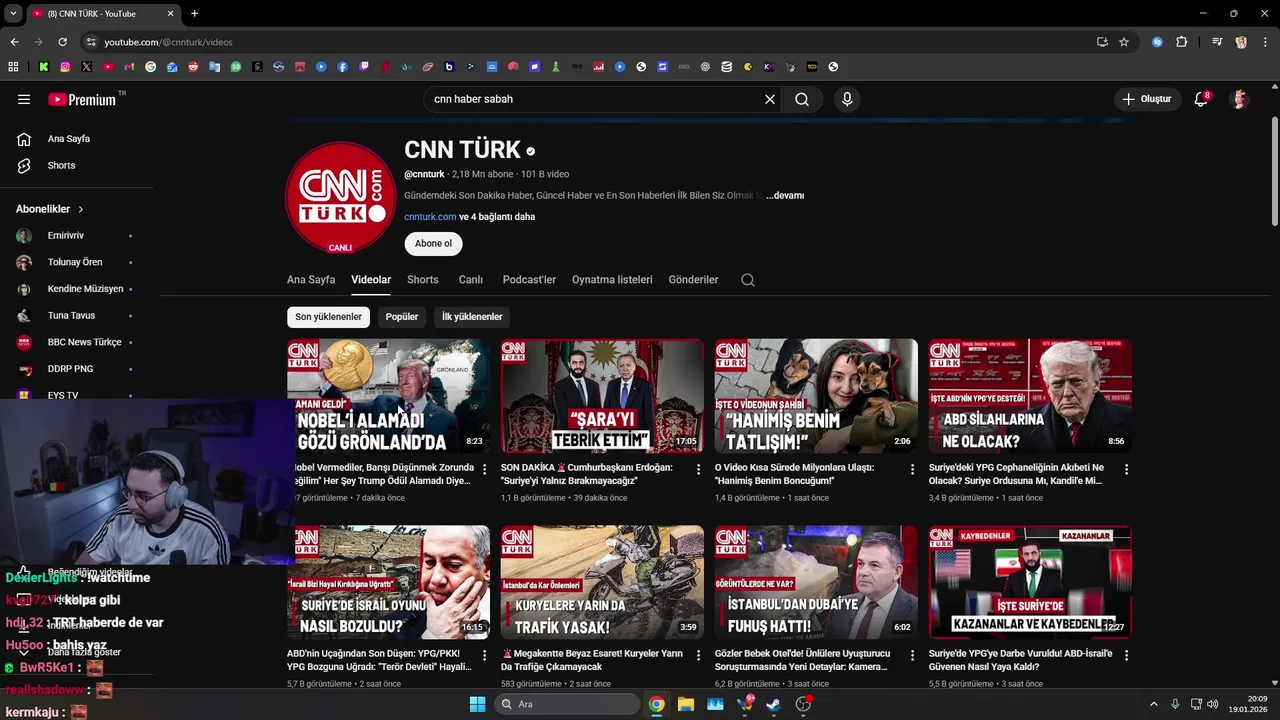Select the Son yüklenenler filter chip
This screenshot has width=1280, height=720.
pos(328,317)
